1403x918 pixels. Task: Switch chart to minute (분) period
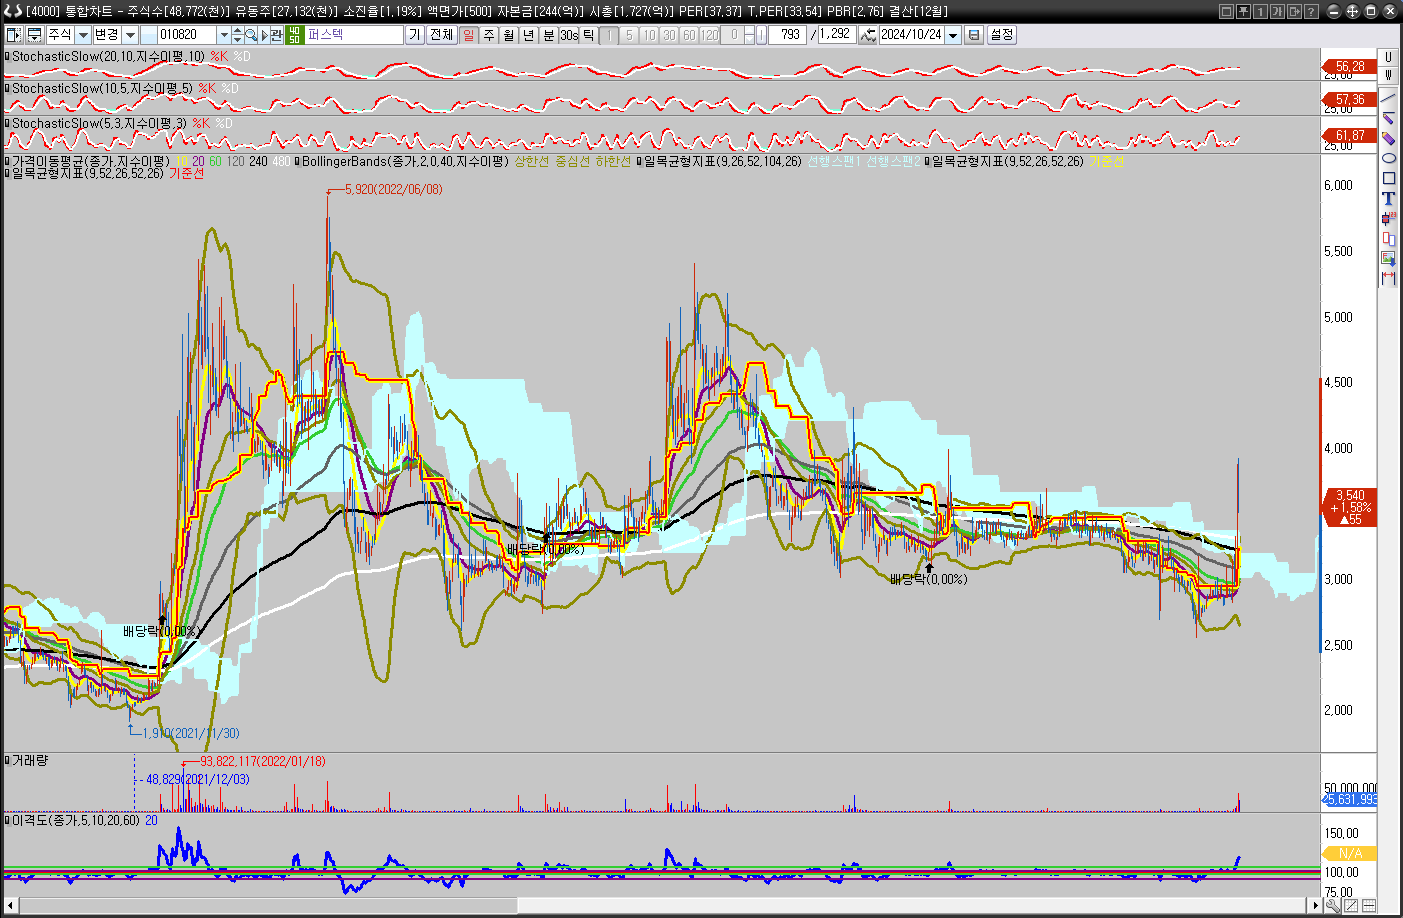(548, 35)
